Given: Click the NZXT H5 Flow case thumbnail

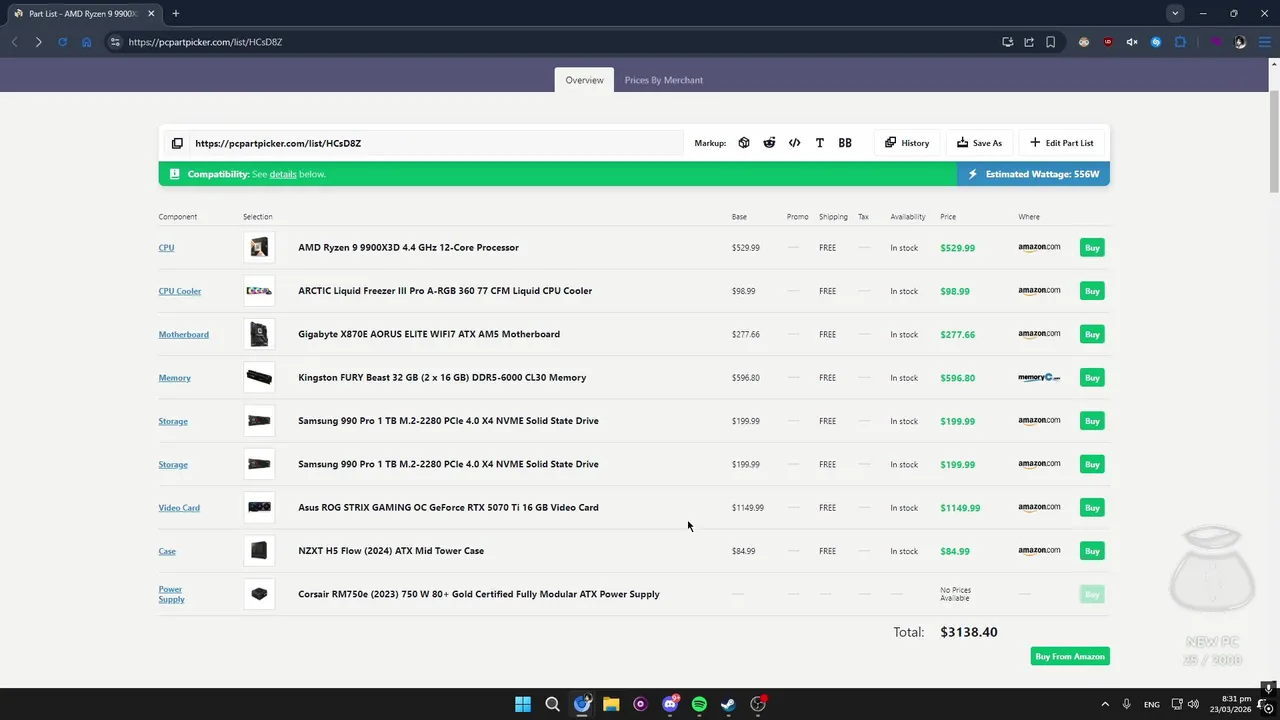Looking at the screenshot, I should point(259,551).
